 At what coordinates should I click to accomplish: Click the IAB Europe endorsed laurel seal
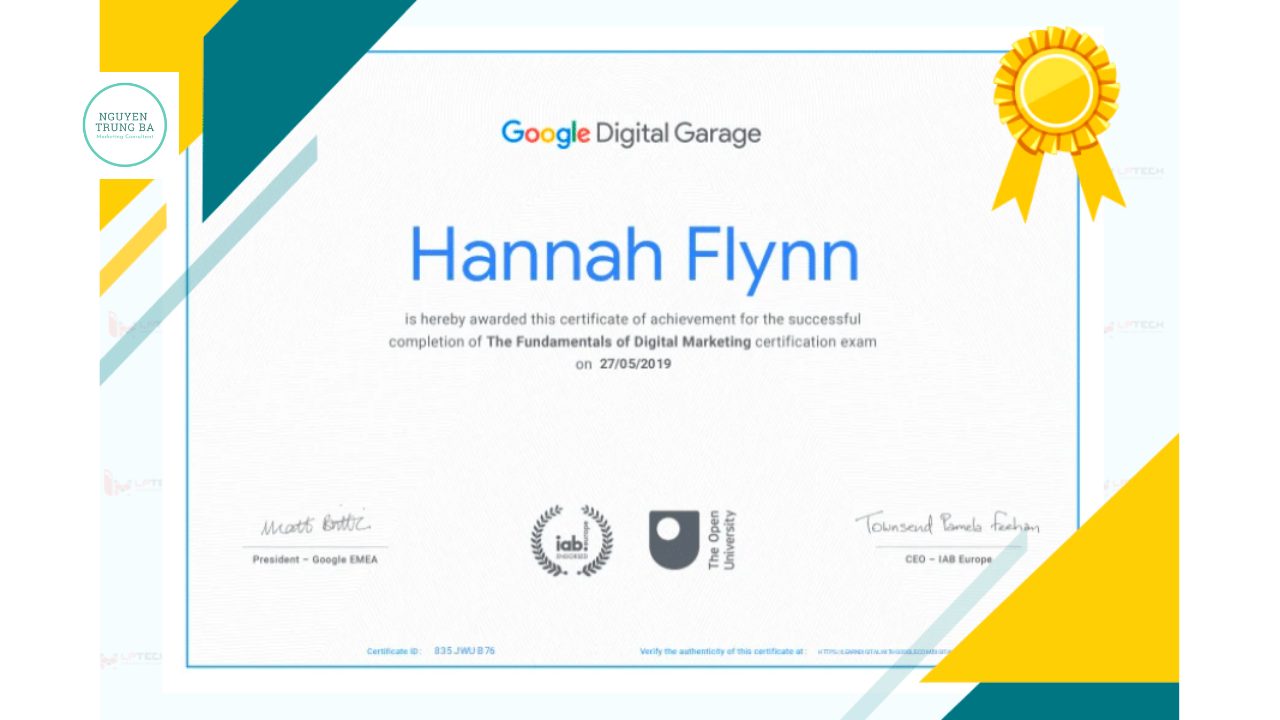[571, 542]
